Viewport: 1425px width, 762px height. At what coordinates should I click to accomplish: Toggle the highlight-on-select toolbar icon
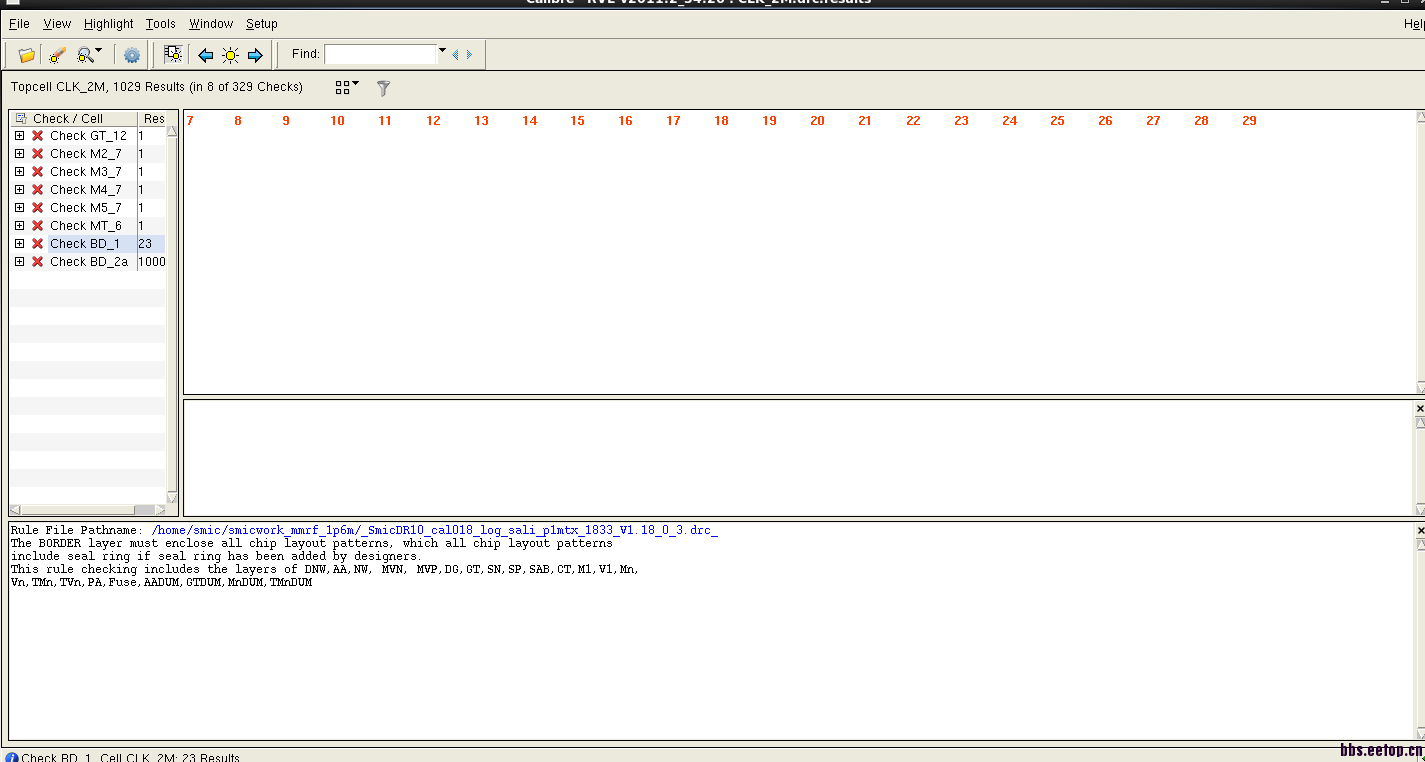[173, 54]
